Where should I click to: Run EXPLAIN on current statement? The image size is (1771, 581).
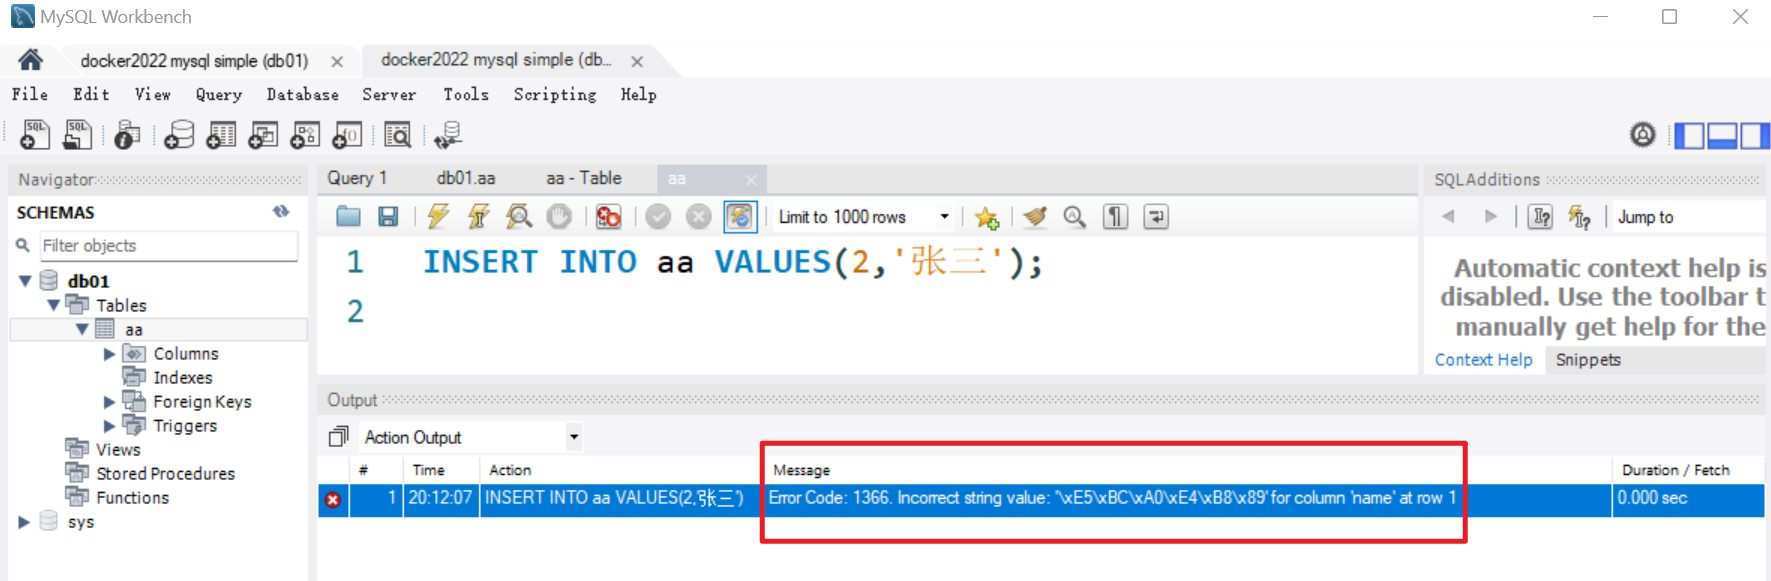point(519,216)
